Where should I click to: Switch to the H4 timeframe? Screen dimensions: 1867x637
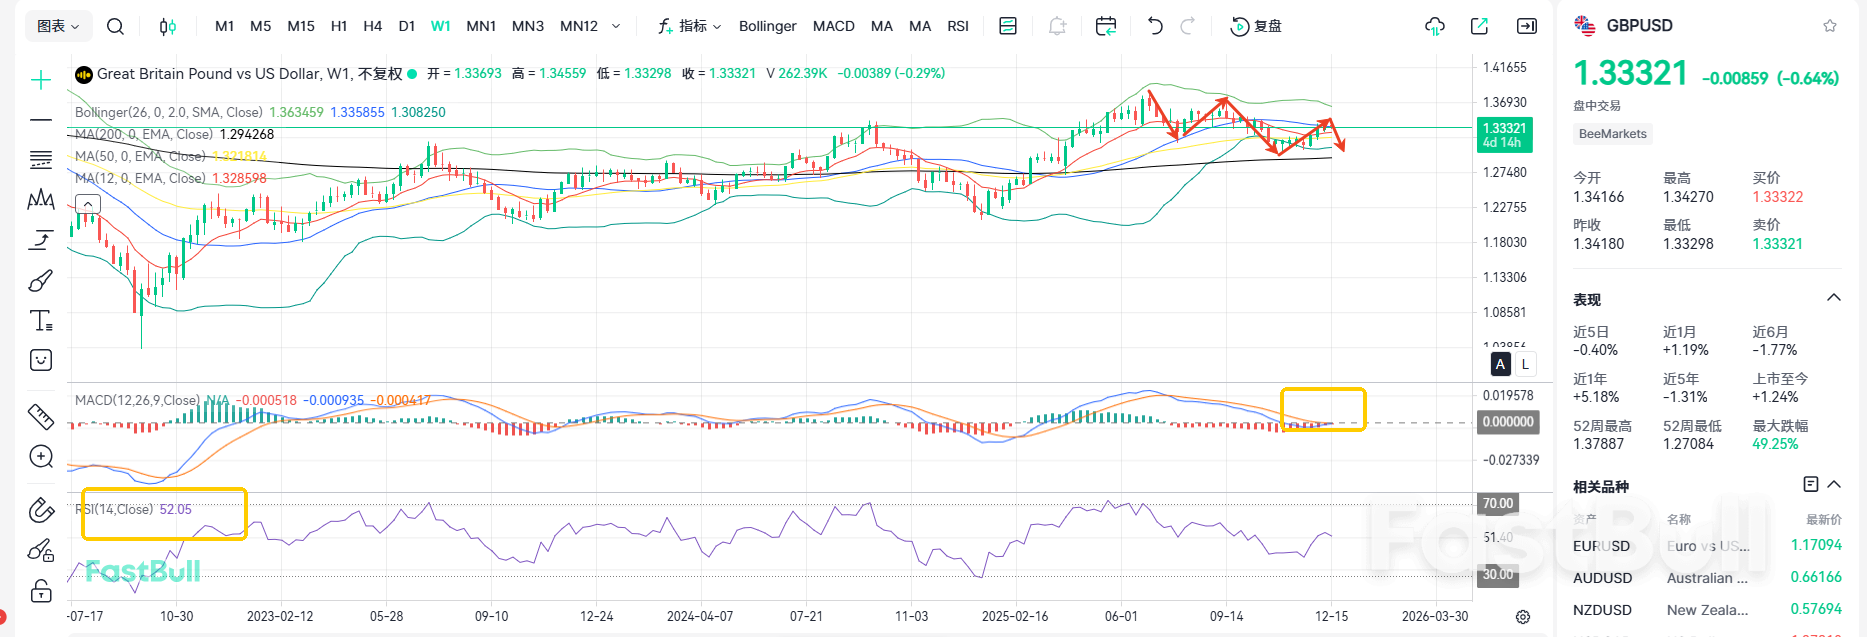[372, 26]
